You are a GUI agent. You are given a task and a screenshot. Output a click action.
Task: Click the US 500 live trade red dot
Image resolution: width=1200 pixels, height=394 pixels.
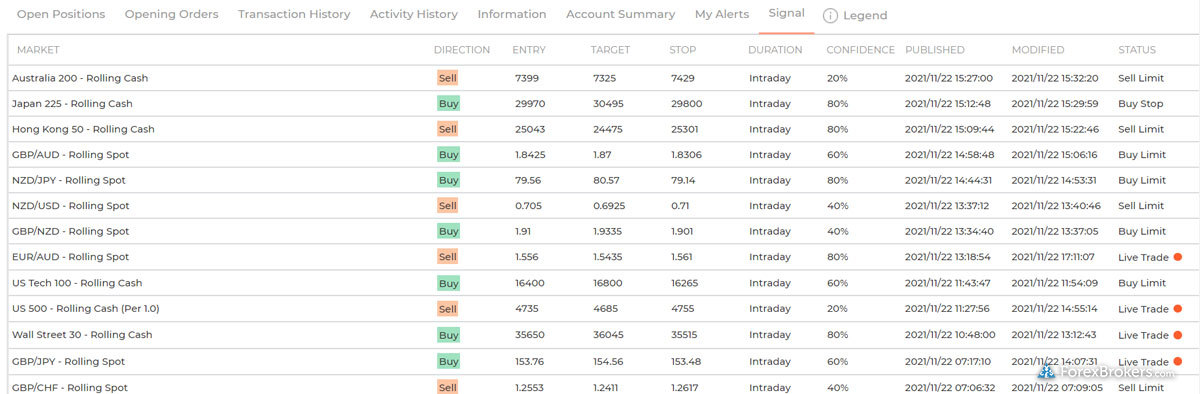(x=1178, y=309)
